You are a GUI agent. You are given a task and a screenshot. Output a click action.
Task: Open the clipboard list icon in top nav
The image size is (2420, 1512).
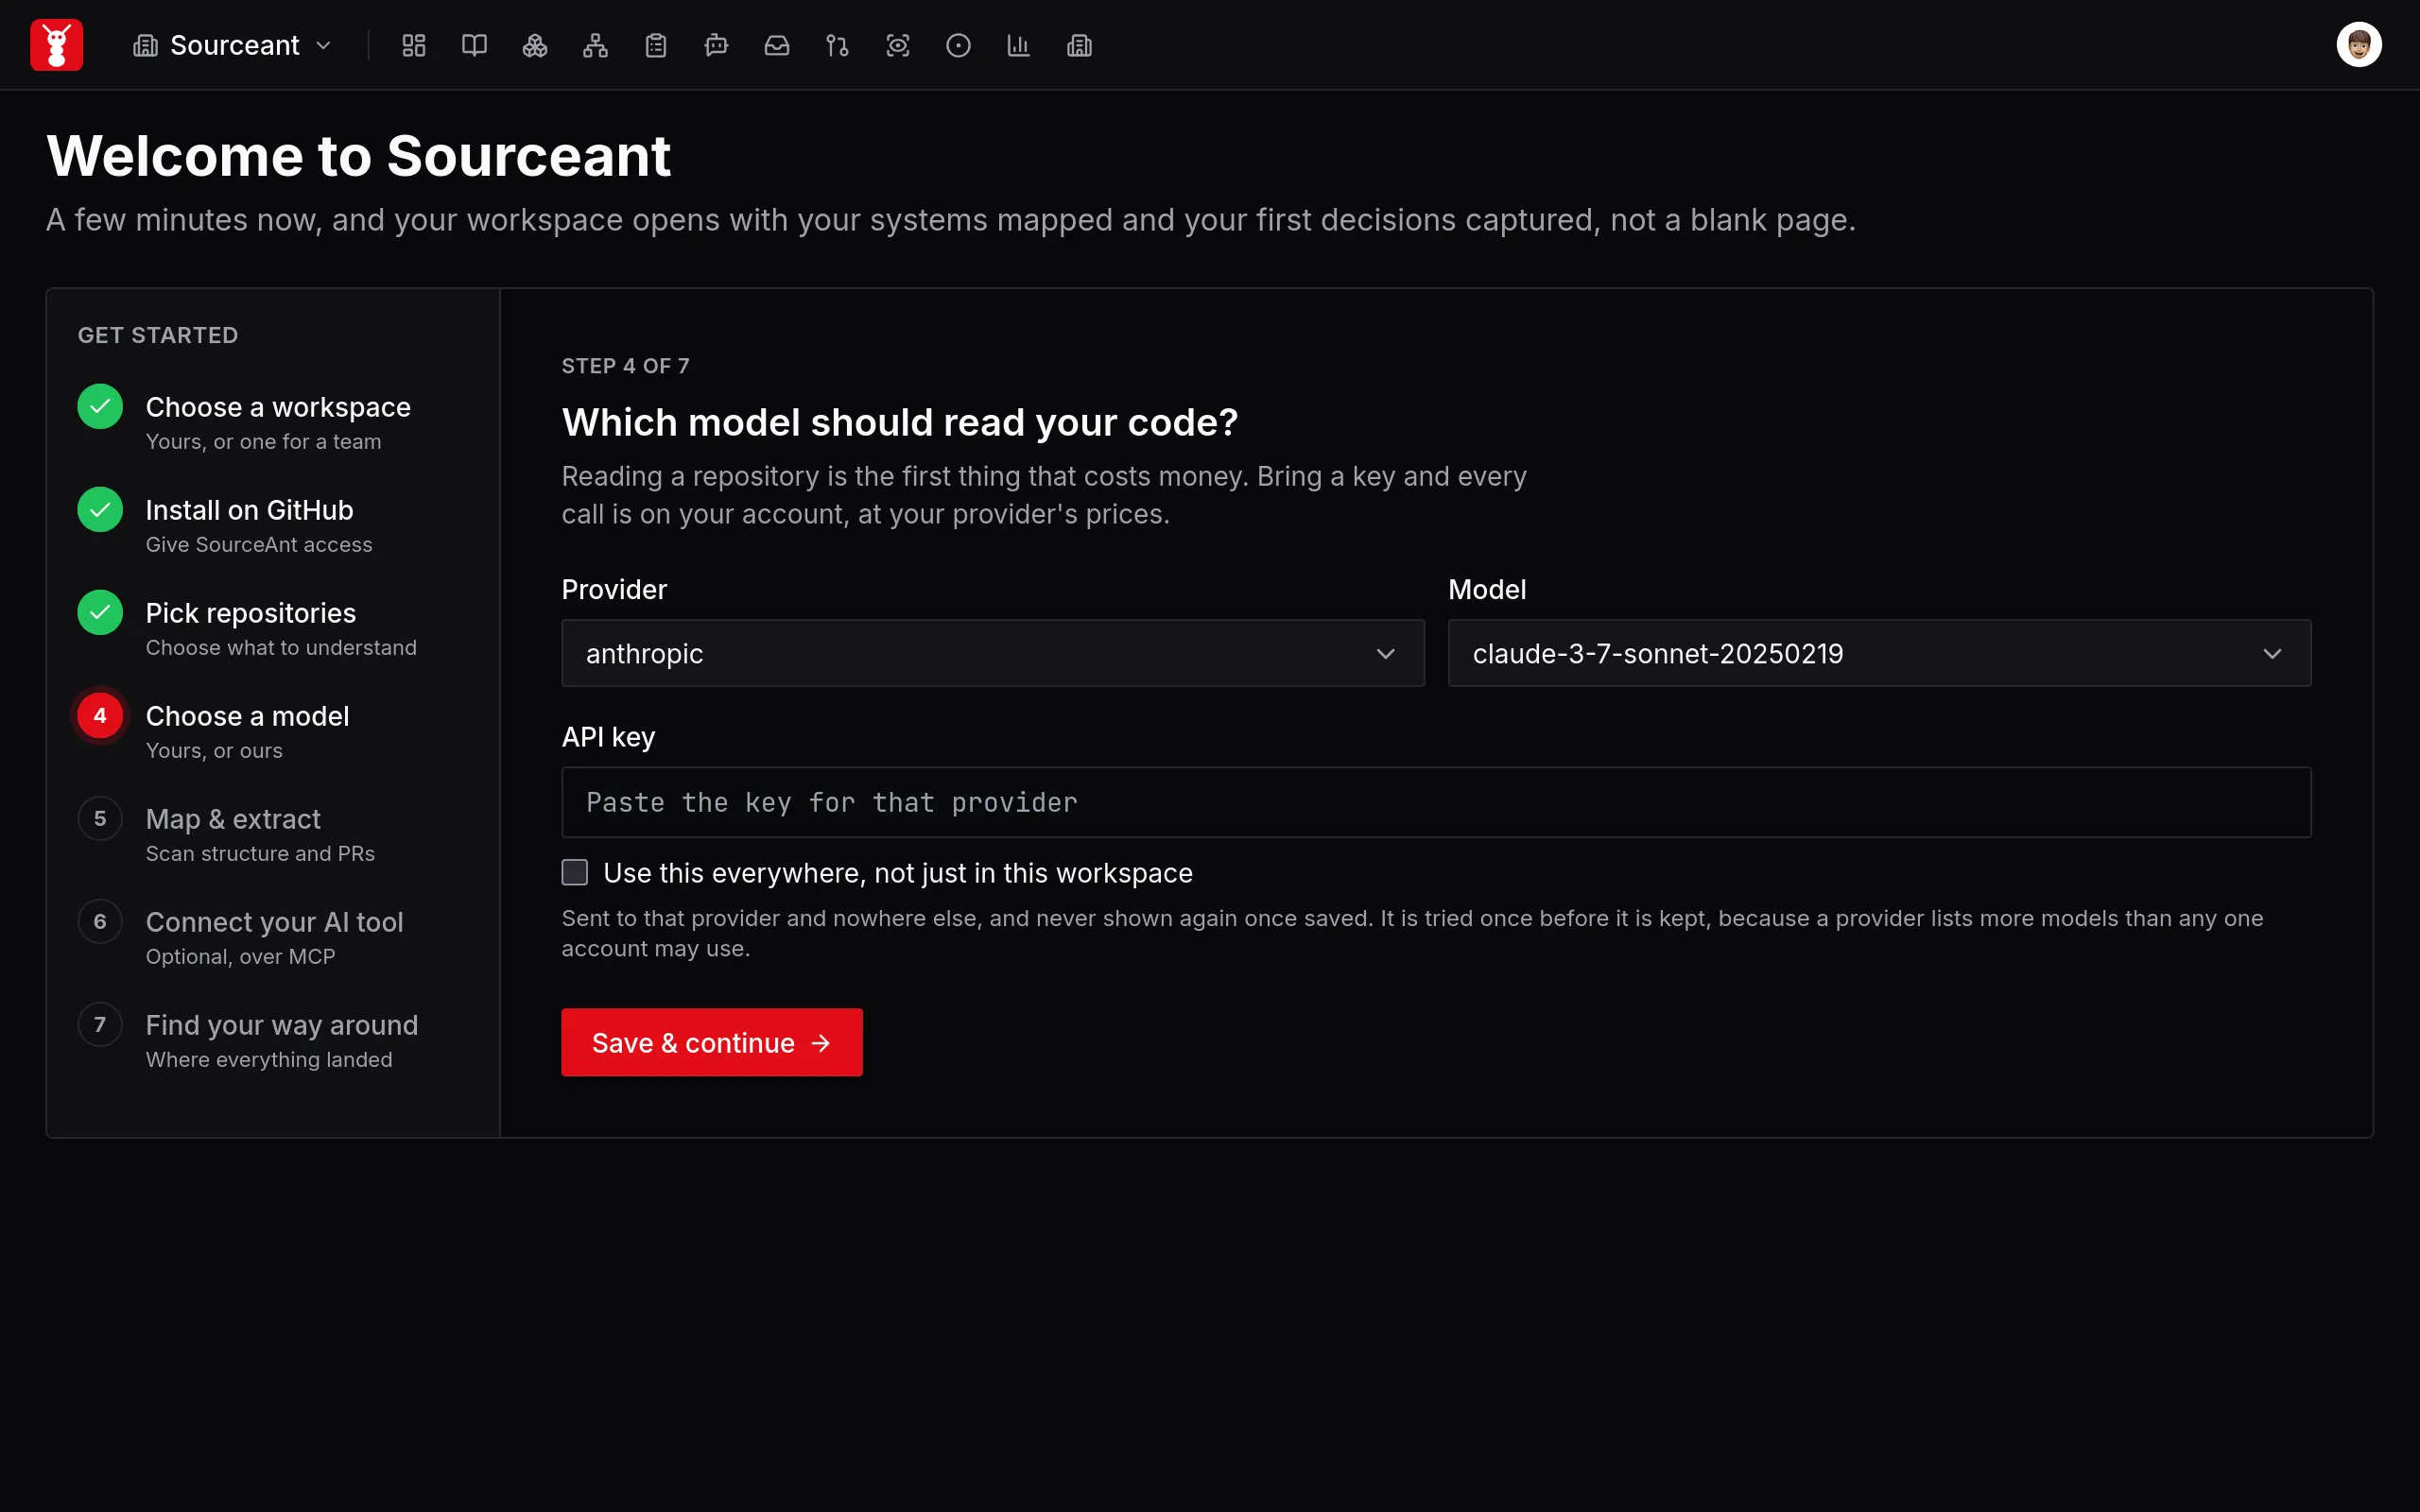[x=656, y=45]
